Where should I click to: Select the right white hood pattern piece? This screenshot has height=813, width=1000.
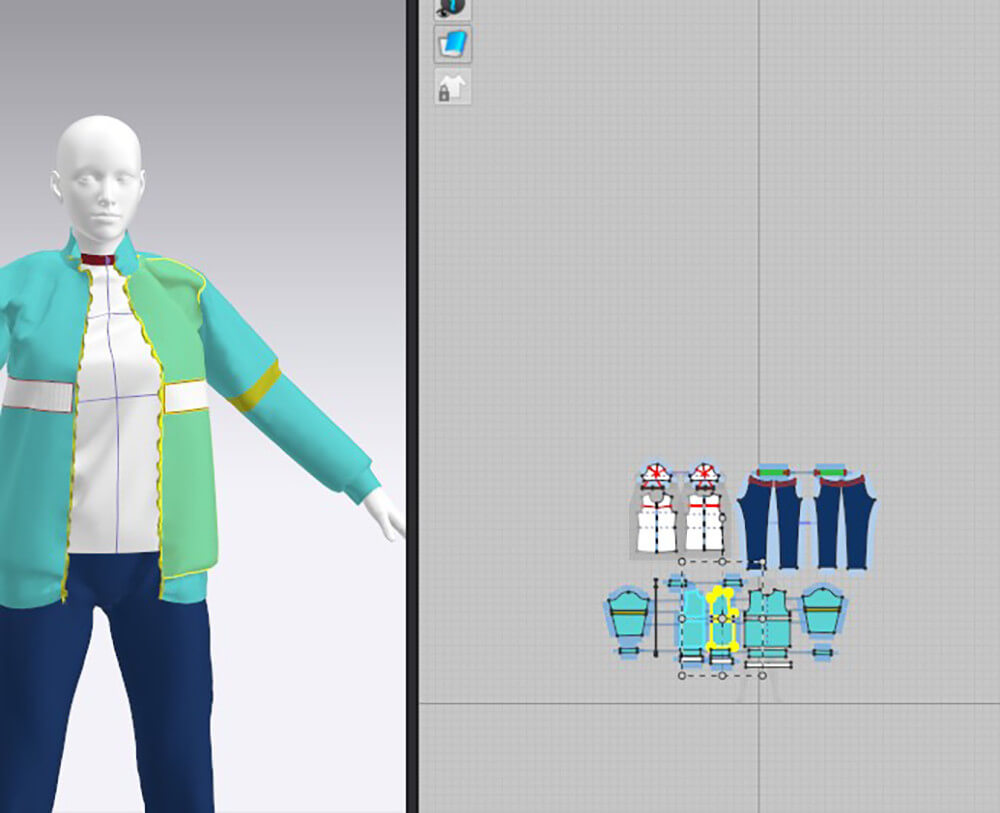704,474
